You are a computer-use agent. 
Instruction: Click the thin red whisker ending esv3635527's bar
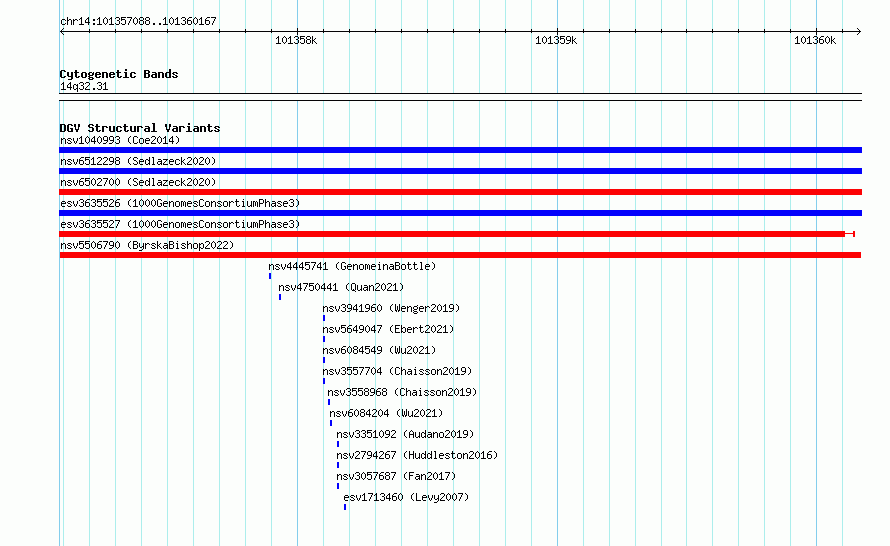850,234
